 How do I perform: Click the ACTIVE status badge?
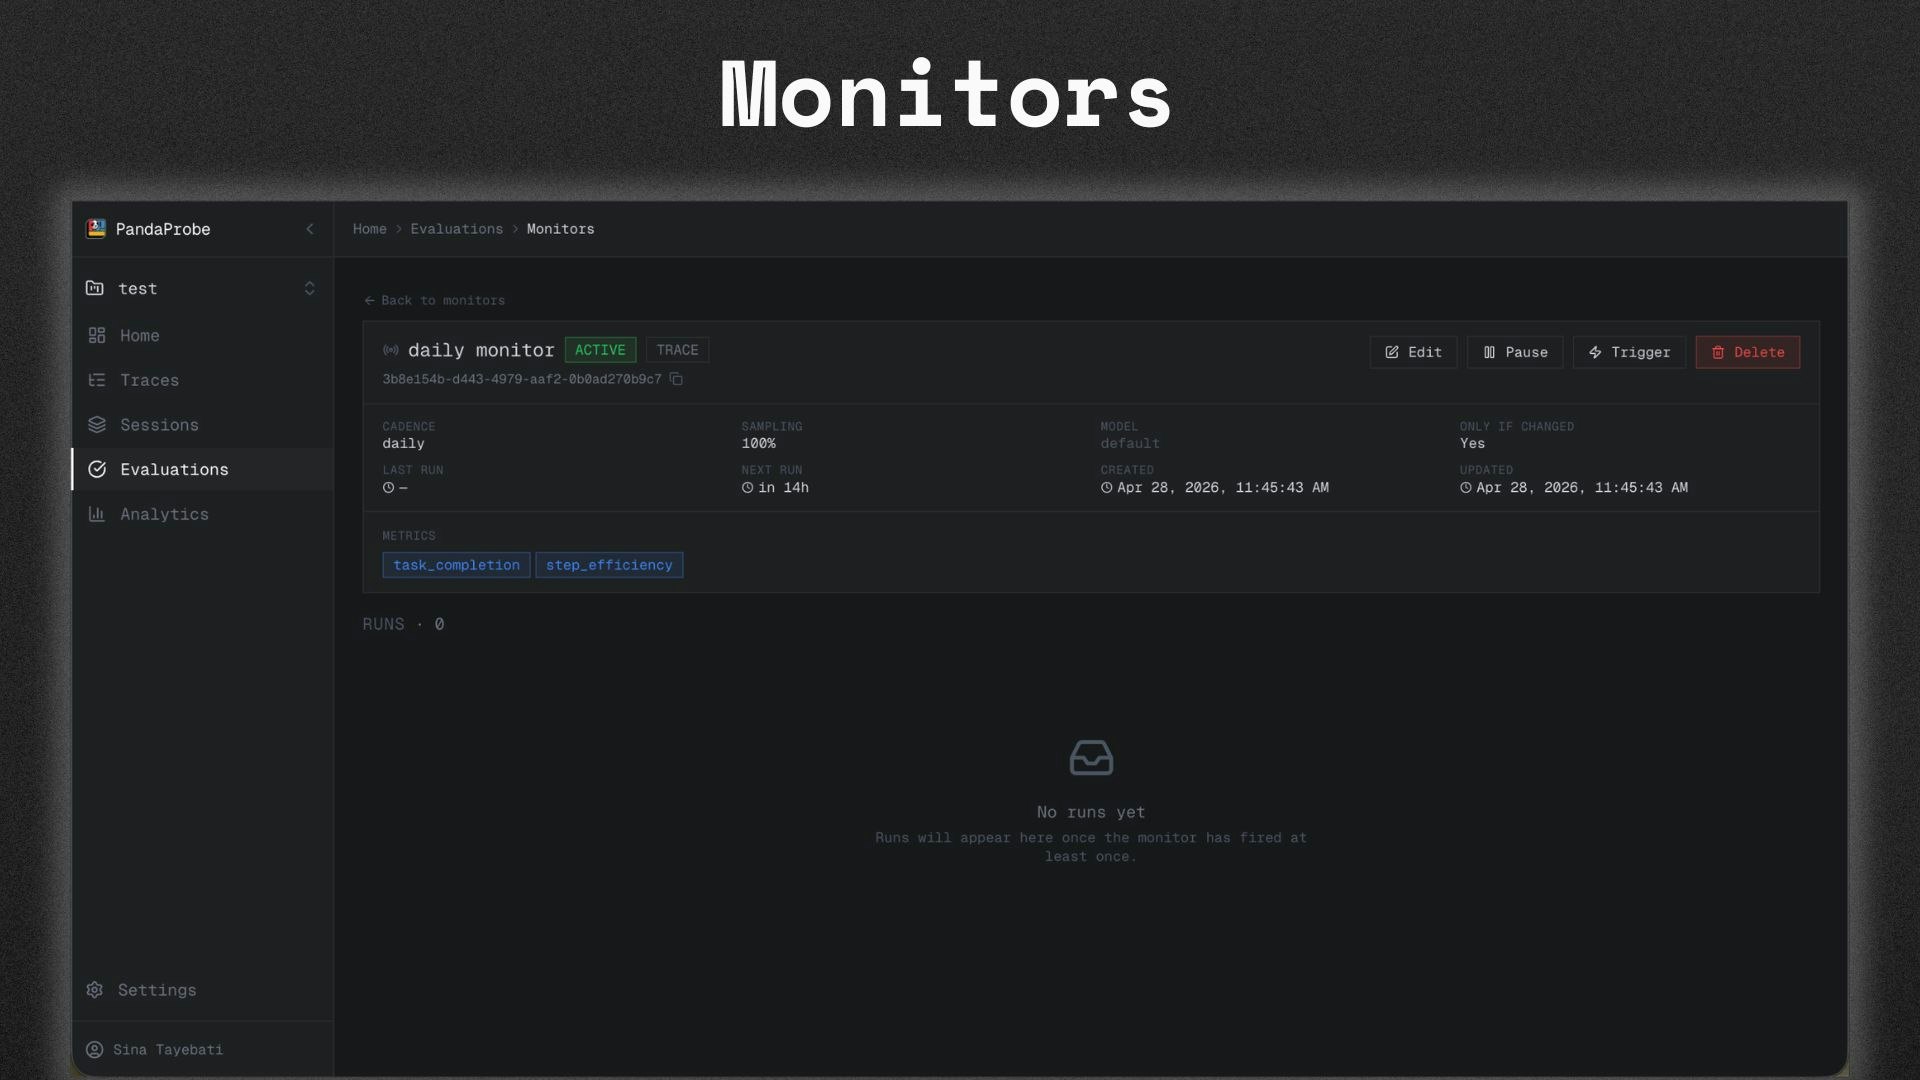600,350
